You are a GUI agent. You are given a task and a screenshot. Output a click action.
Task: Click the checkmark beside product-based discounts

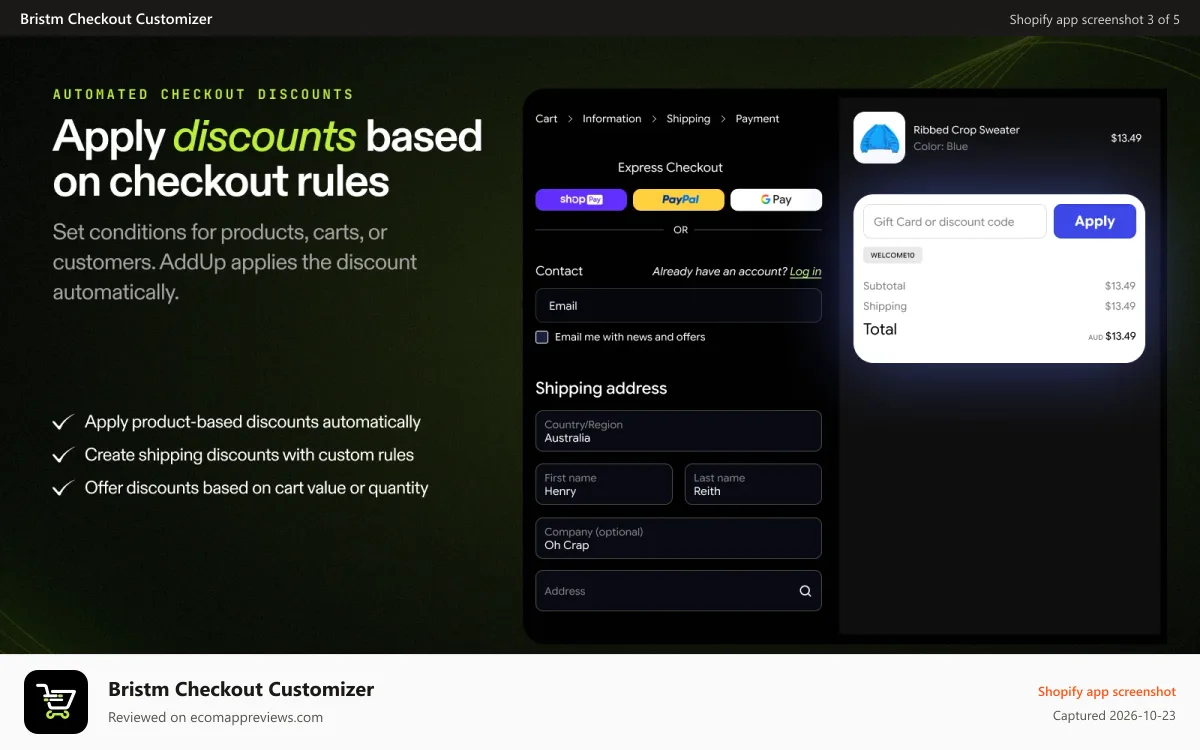pyautogui.click(x=63, y=422)
